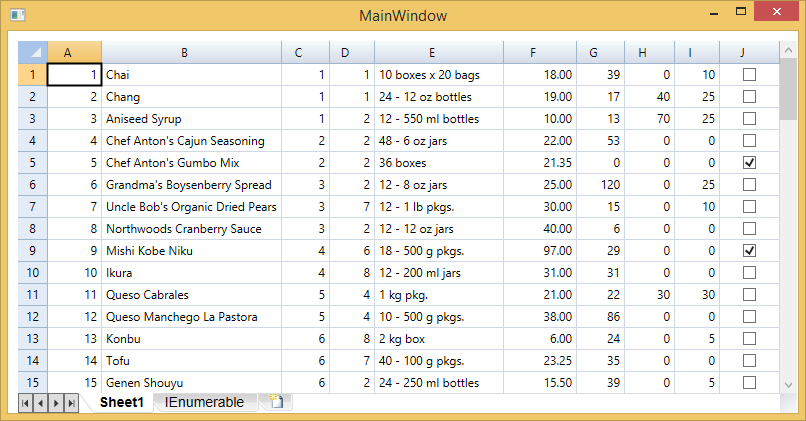Screen dimensions: 806x421
Task: Select cell '15.50' in column F
Action: point(540,383)
